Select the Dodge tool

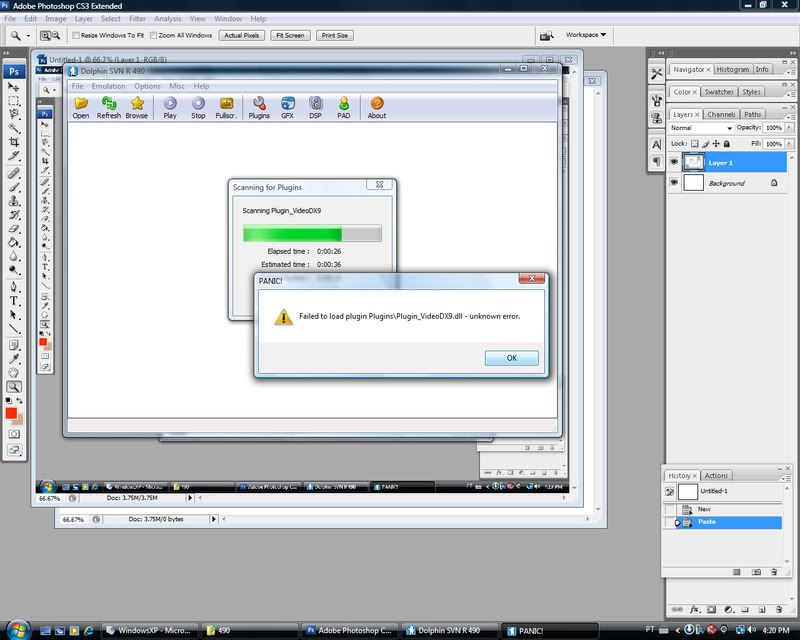13,269
